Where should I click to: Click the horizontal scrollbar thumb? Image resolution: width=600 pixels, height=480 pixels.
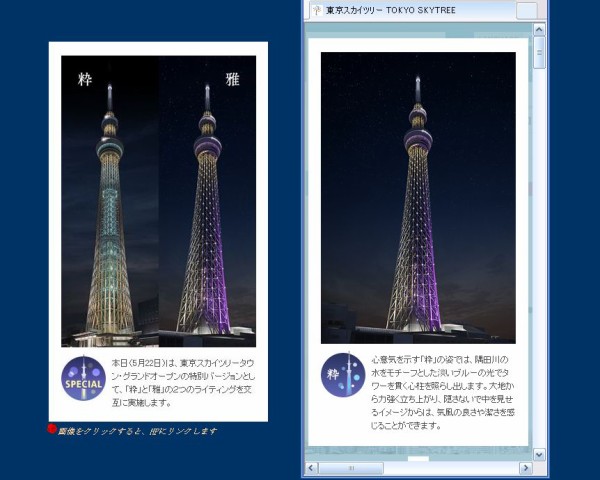351,468
